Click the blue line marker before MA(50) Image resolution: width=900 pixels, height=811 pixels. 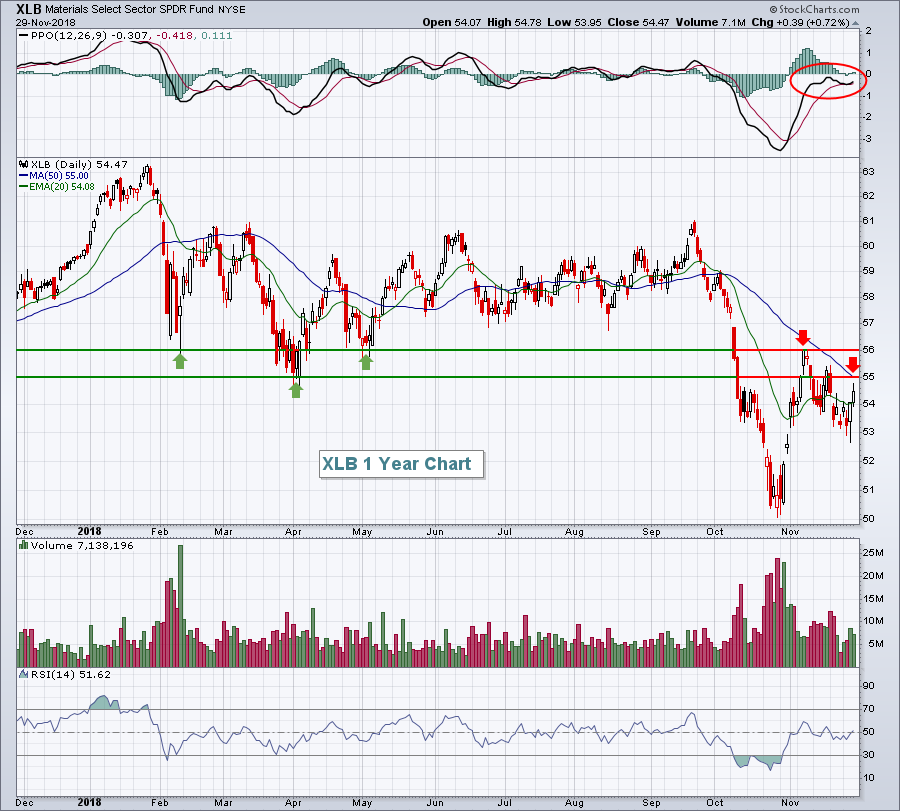coord(24,176)
